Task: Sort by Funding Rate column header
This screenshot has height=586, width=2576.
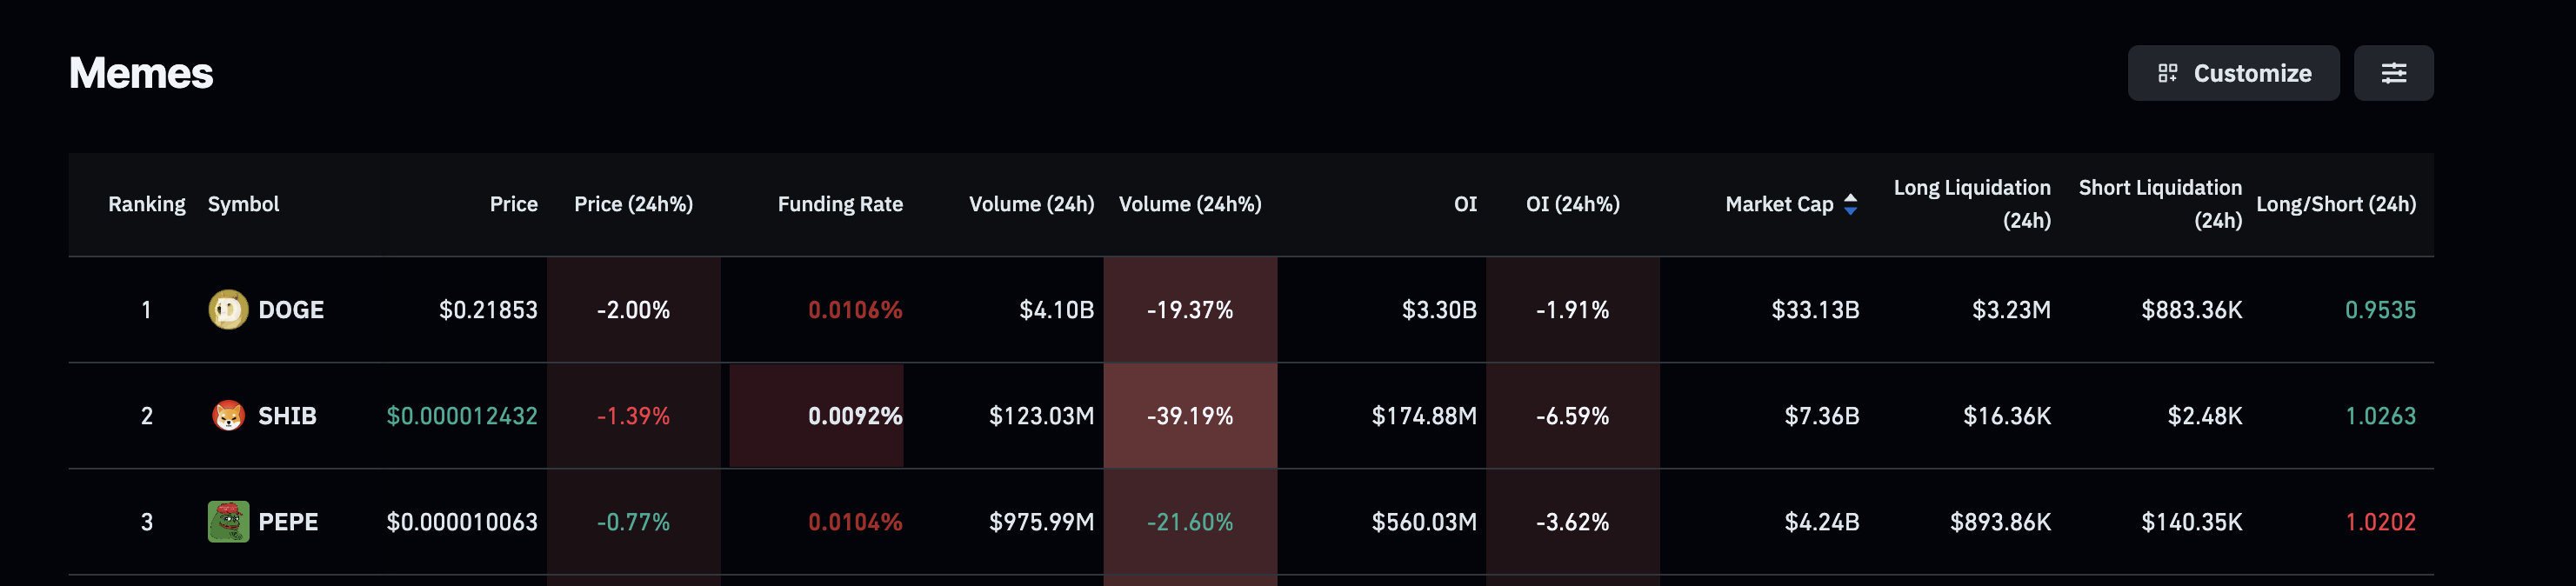Action: click(x=840, y=204)
